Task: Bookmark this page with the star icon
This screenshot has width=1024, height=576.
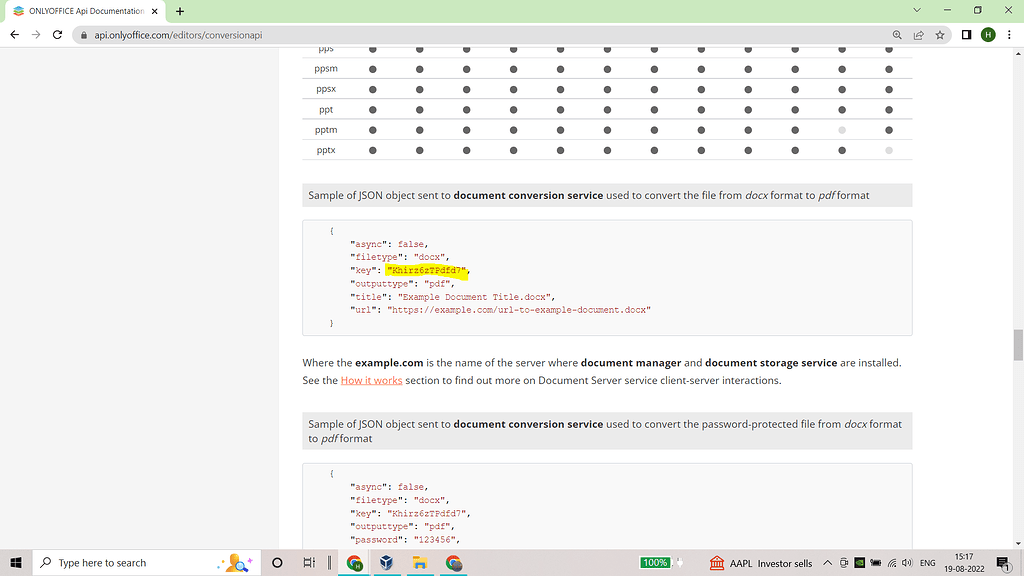Action: pos(939,34)
